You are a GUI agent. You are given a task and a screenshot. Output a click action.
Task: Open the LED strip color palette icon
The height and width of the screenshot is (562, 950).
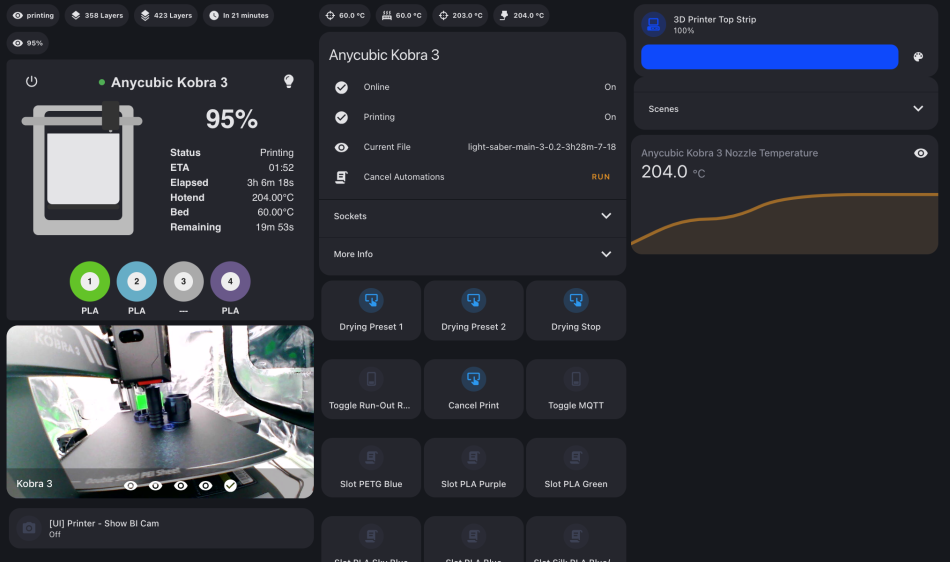coord(918,57)
